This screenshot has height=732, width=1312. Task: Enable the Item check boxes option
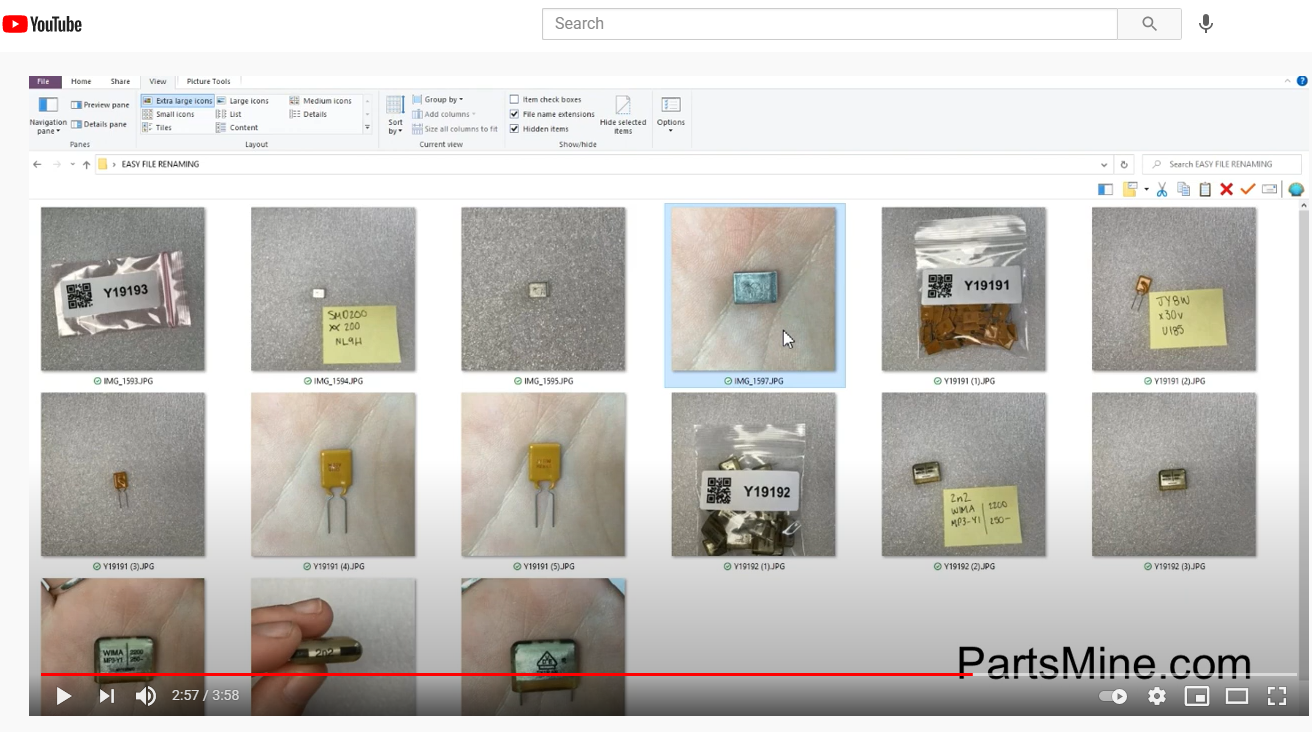coord(514,99)
